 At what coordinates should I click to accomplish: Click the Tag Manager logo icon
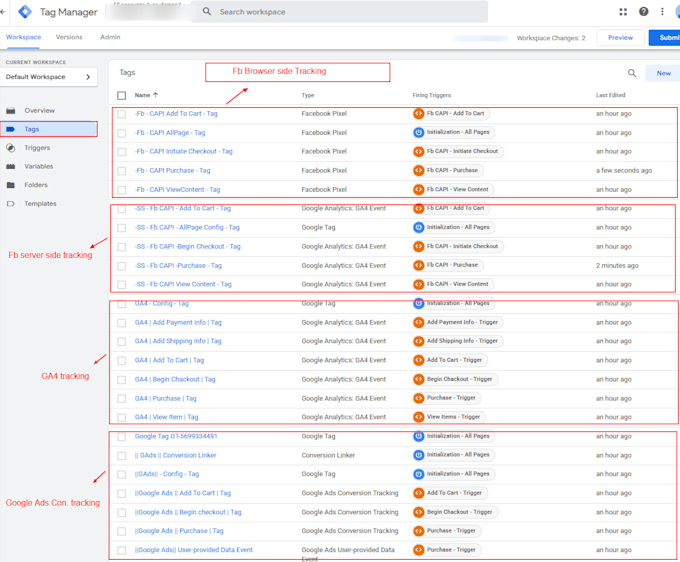coord(25,12)
